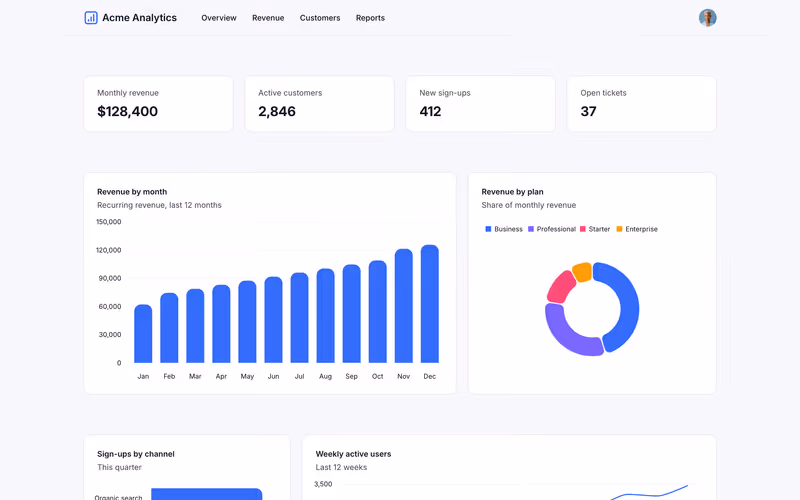Click the 'Weekly active users' heading
Image resolution: width=800 pixels, height=500 pixels.
353,454
